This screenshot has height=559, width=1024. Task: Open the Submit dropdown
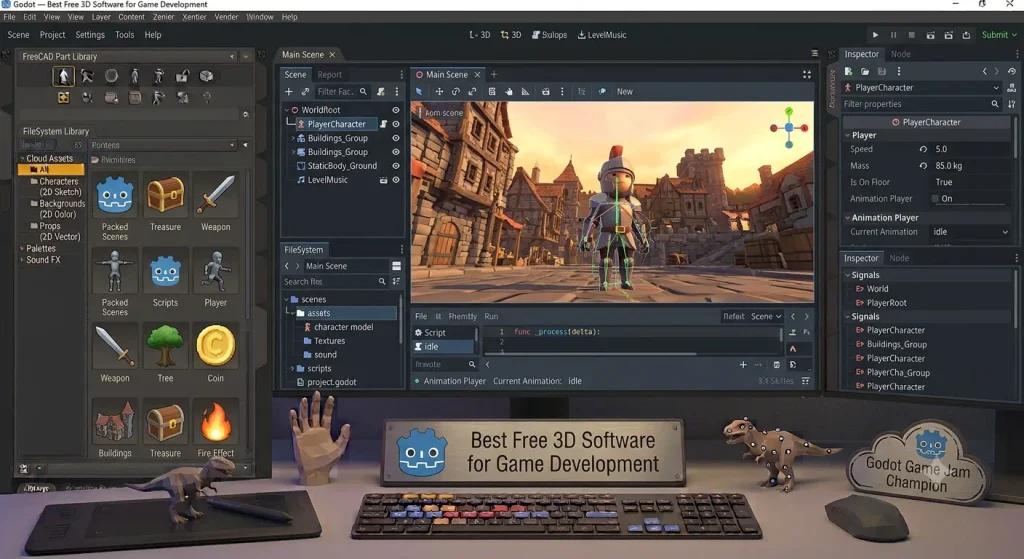tap(999, 35)
